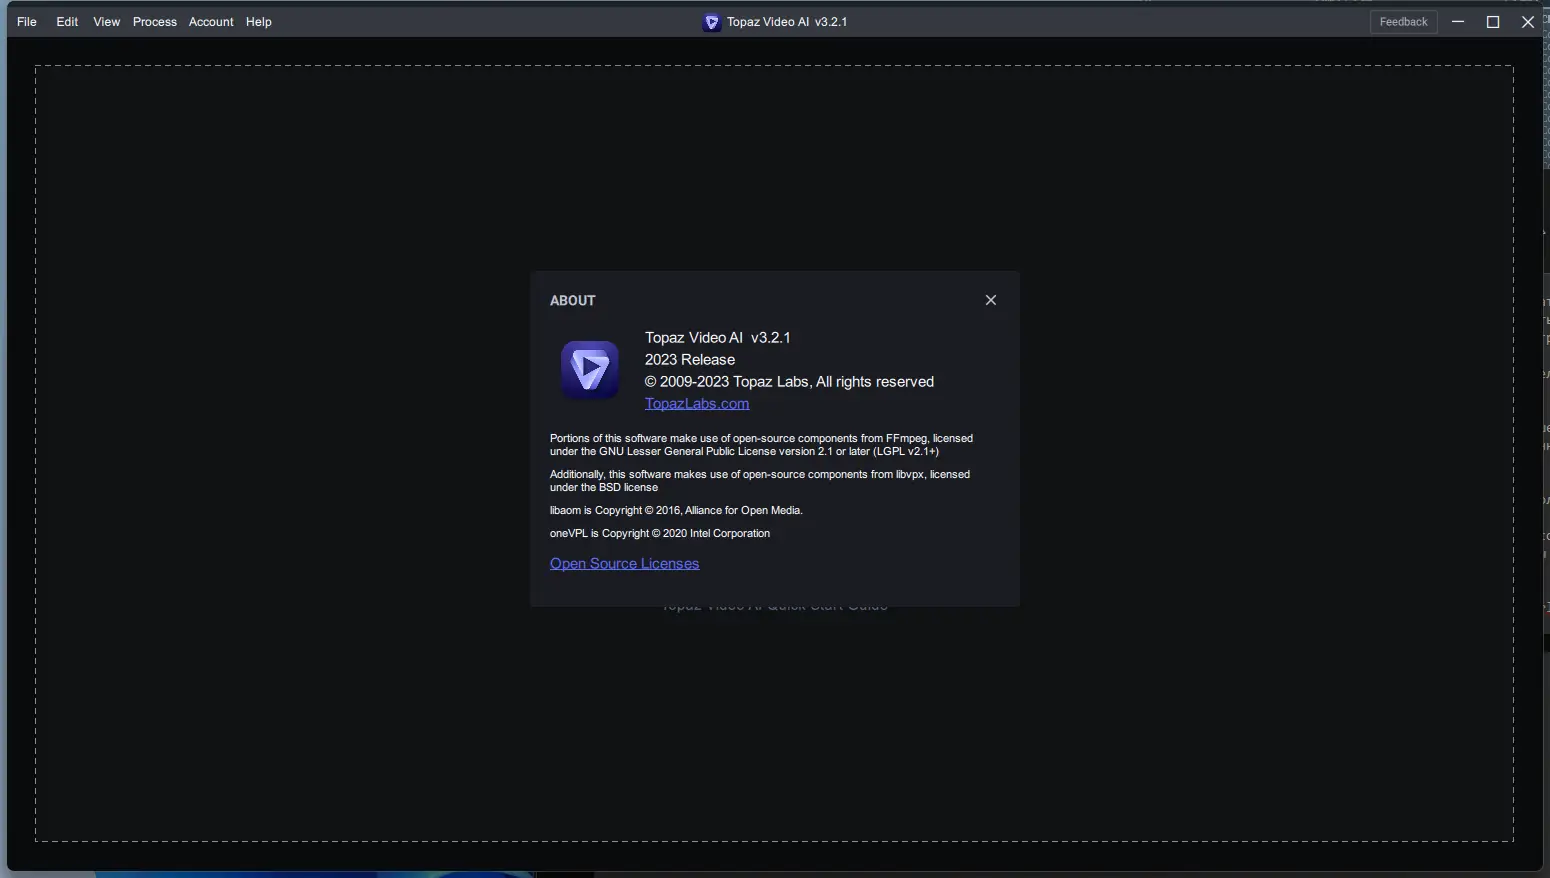Open the Process menu
Viewport: 1550px width, 878px height.
pyautogui.click(x=155, y=22)
